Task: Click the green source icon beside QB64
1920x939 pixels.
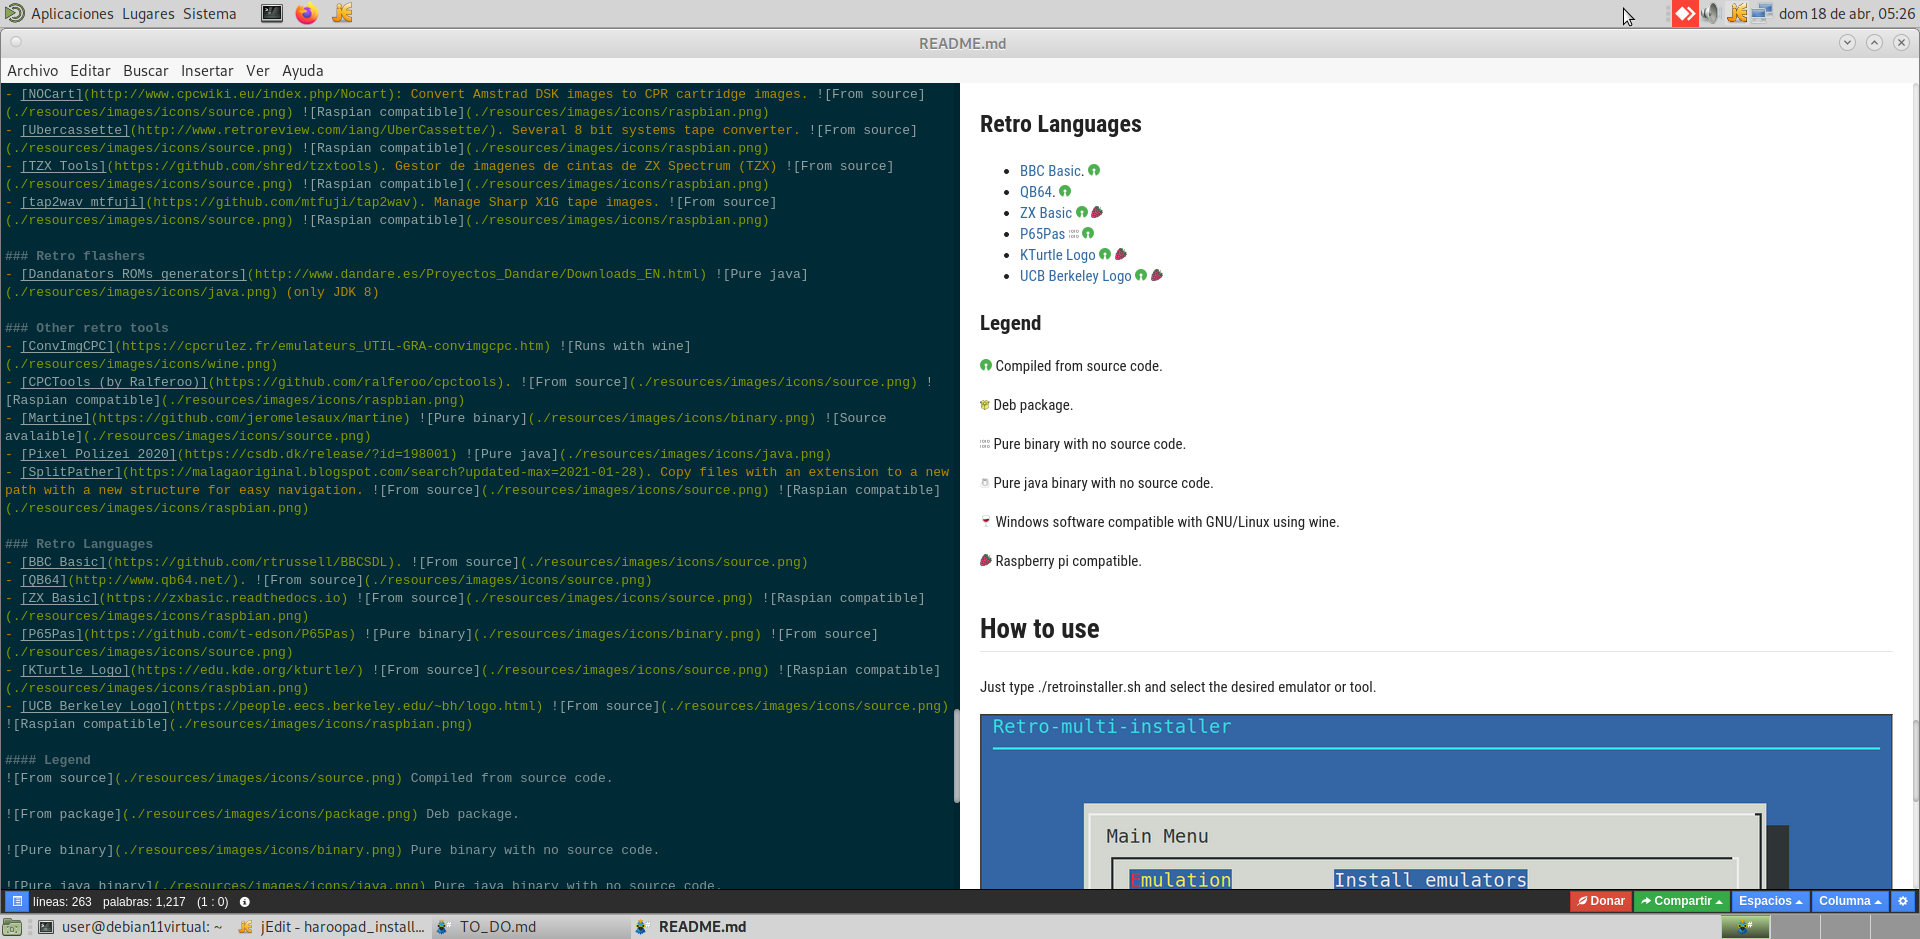Action: click(1065, 191)
